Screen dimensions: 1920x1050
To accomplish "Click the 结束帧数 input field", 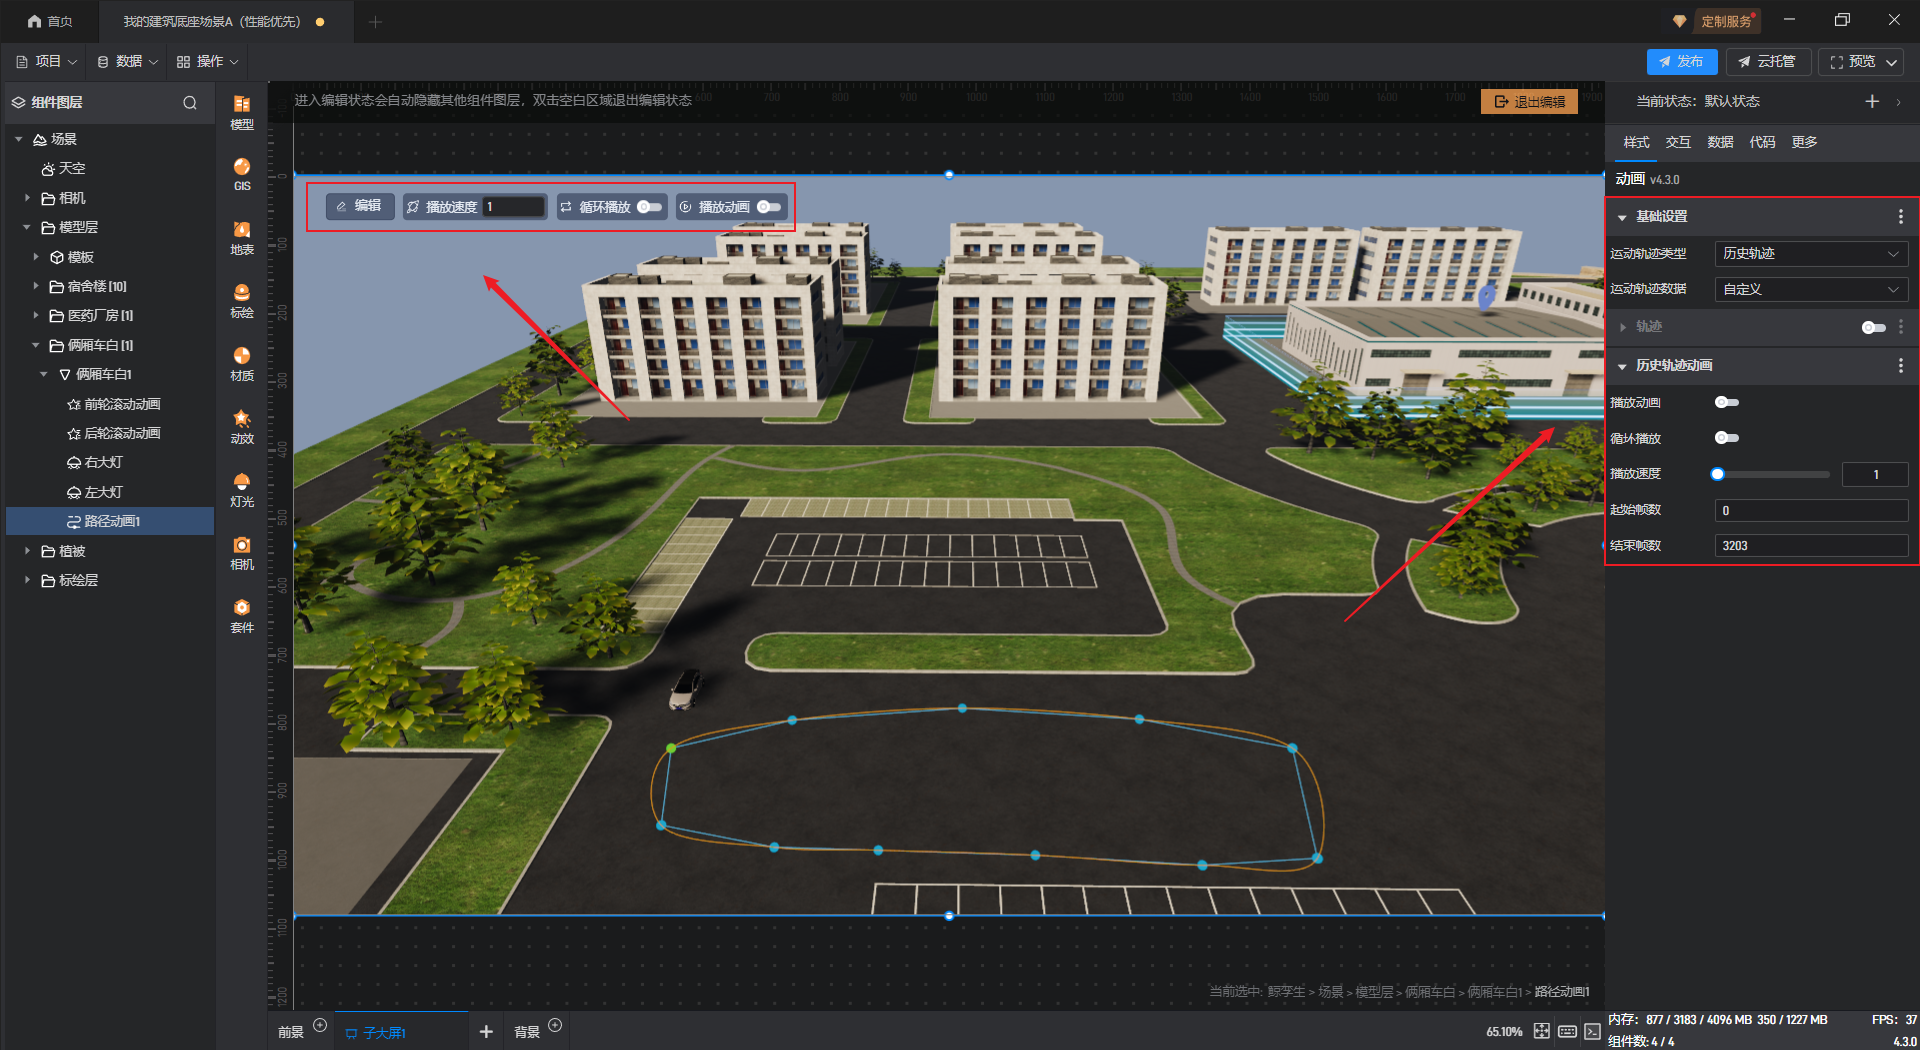I will tap(1810, 546).
